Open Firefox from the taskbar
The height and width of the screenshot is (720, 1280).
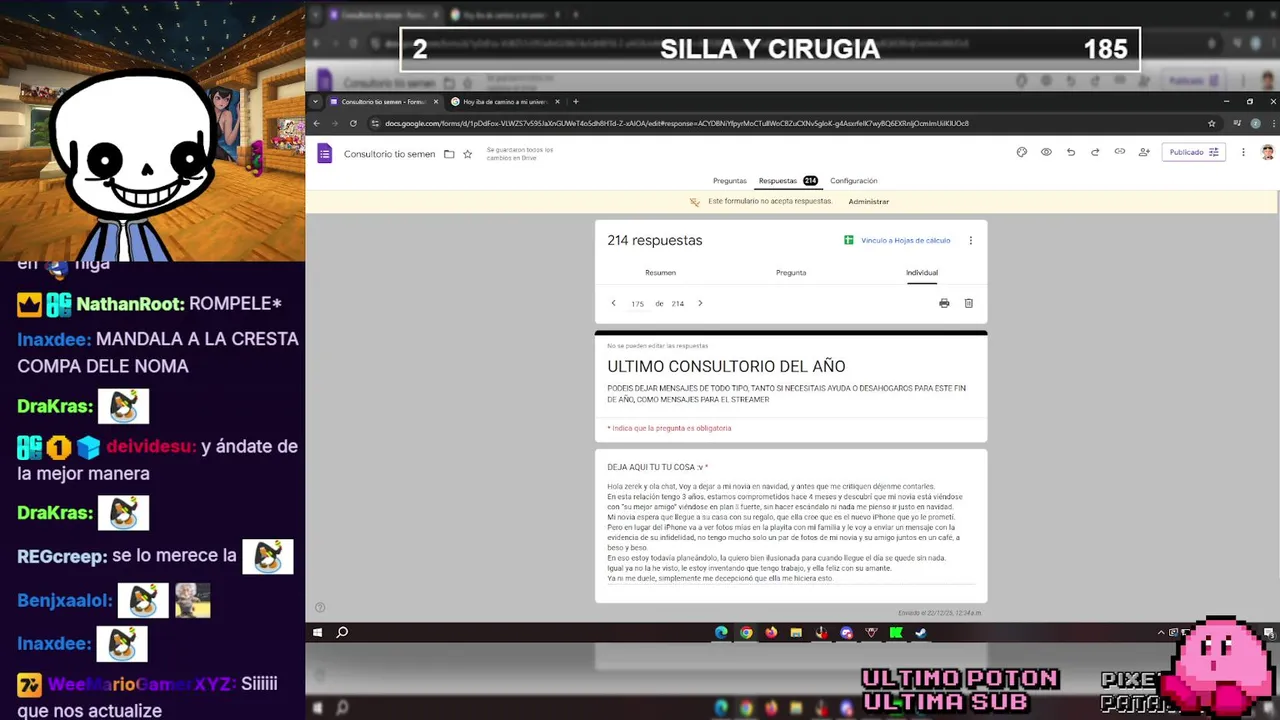coord(771,632)
